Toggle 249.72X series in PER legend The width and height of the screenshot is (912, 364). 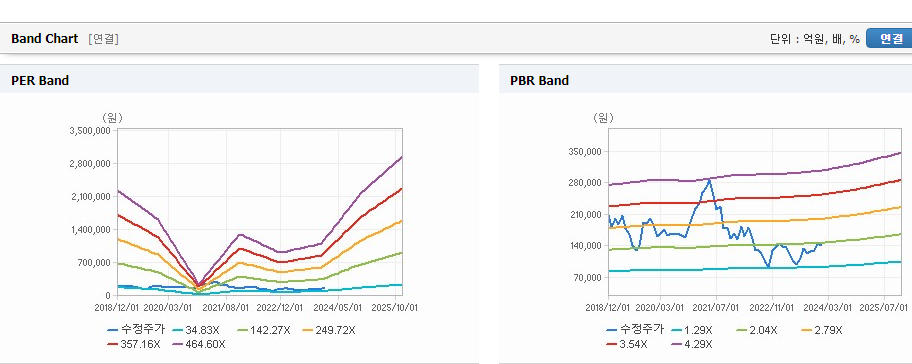point(329,330)
